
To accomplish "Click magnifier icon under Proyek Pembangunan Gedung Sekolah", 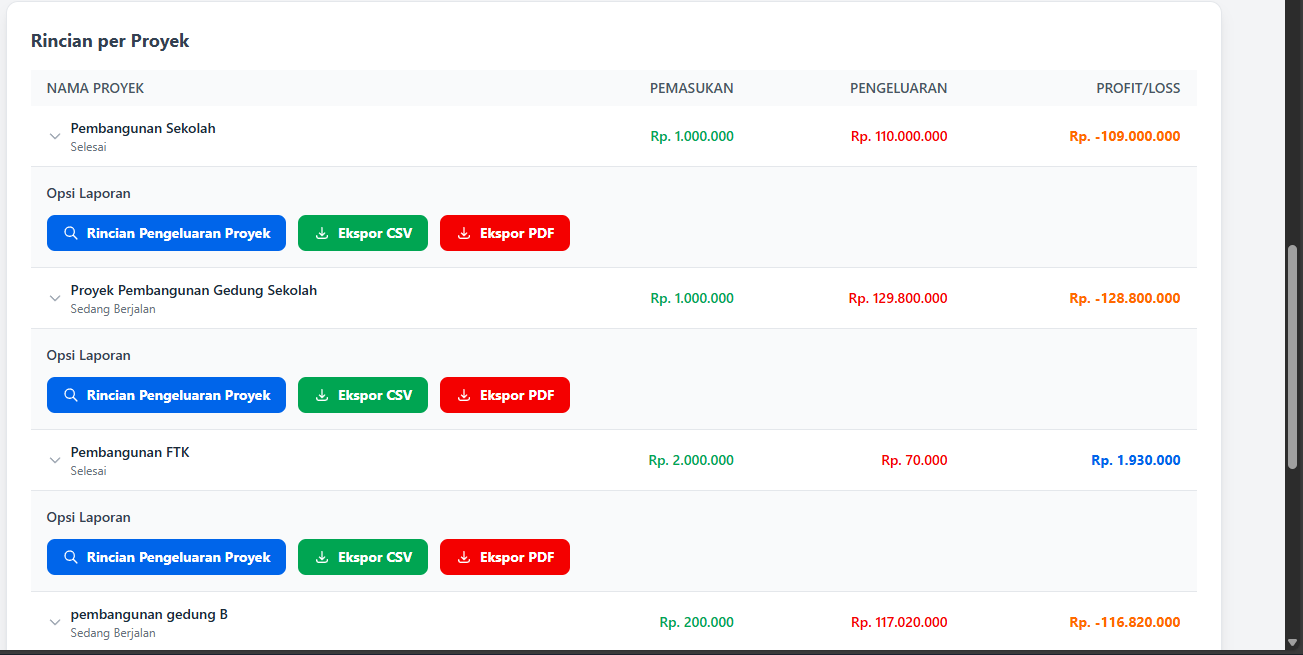I will coord(71,395).
